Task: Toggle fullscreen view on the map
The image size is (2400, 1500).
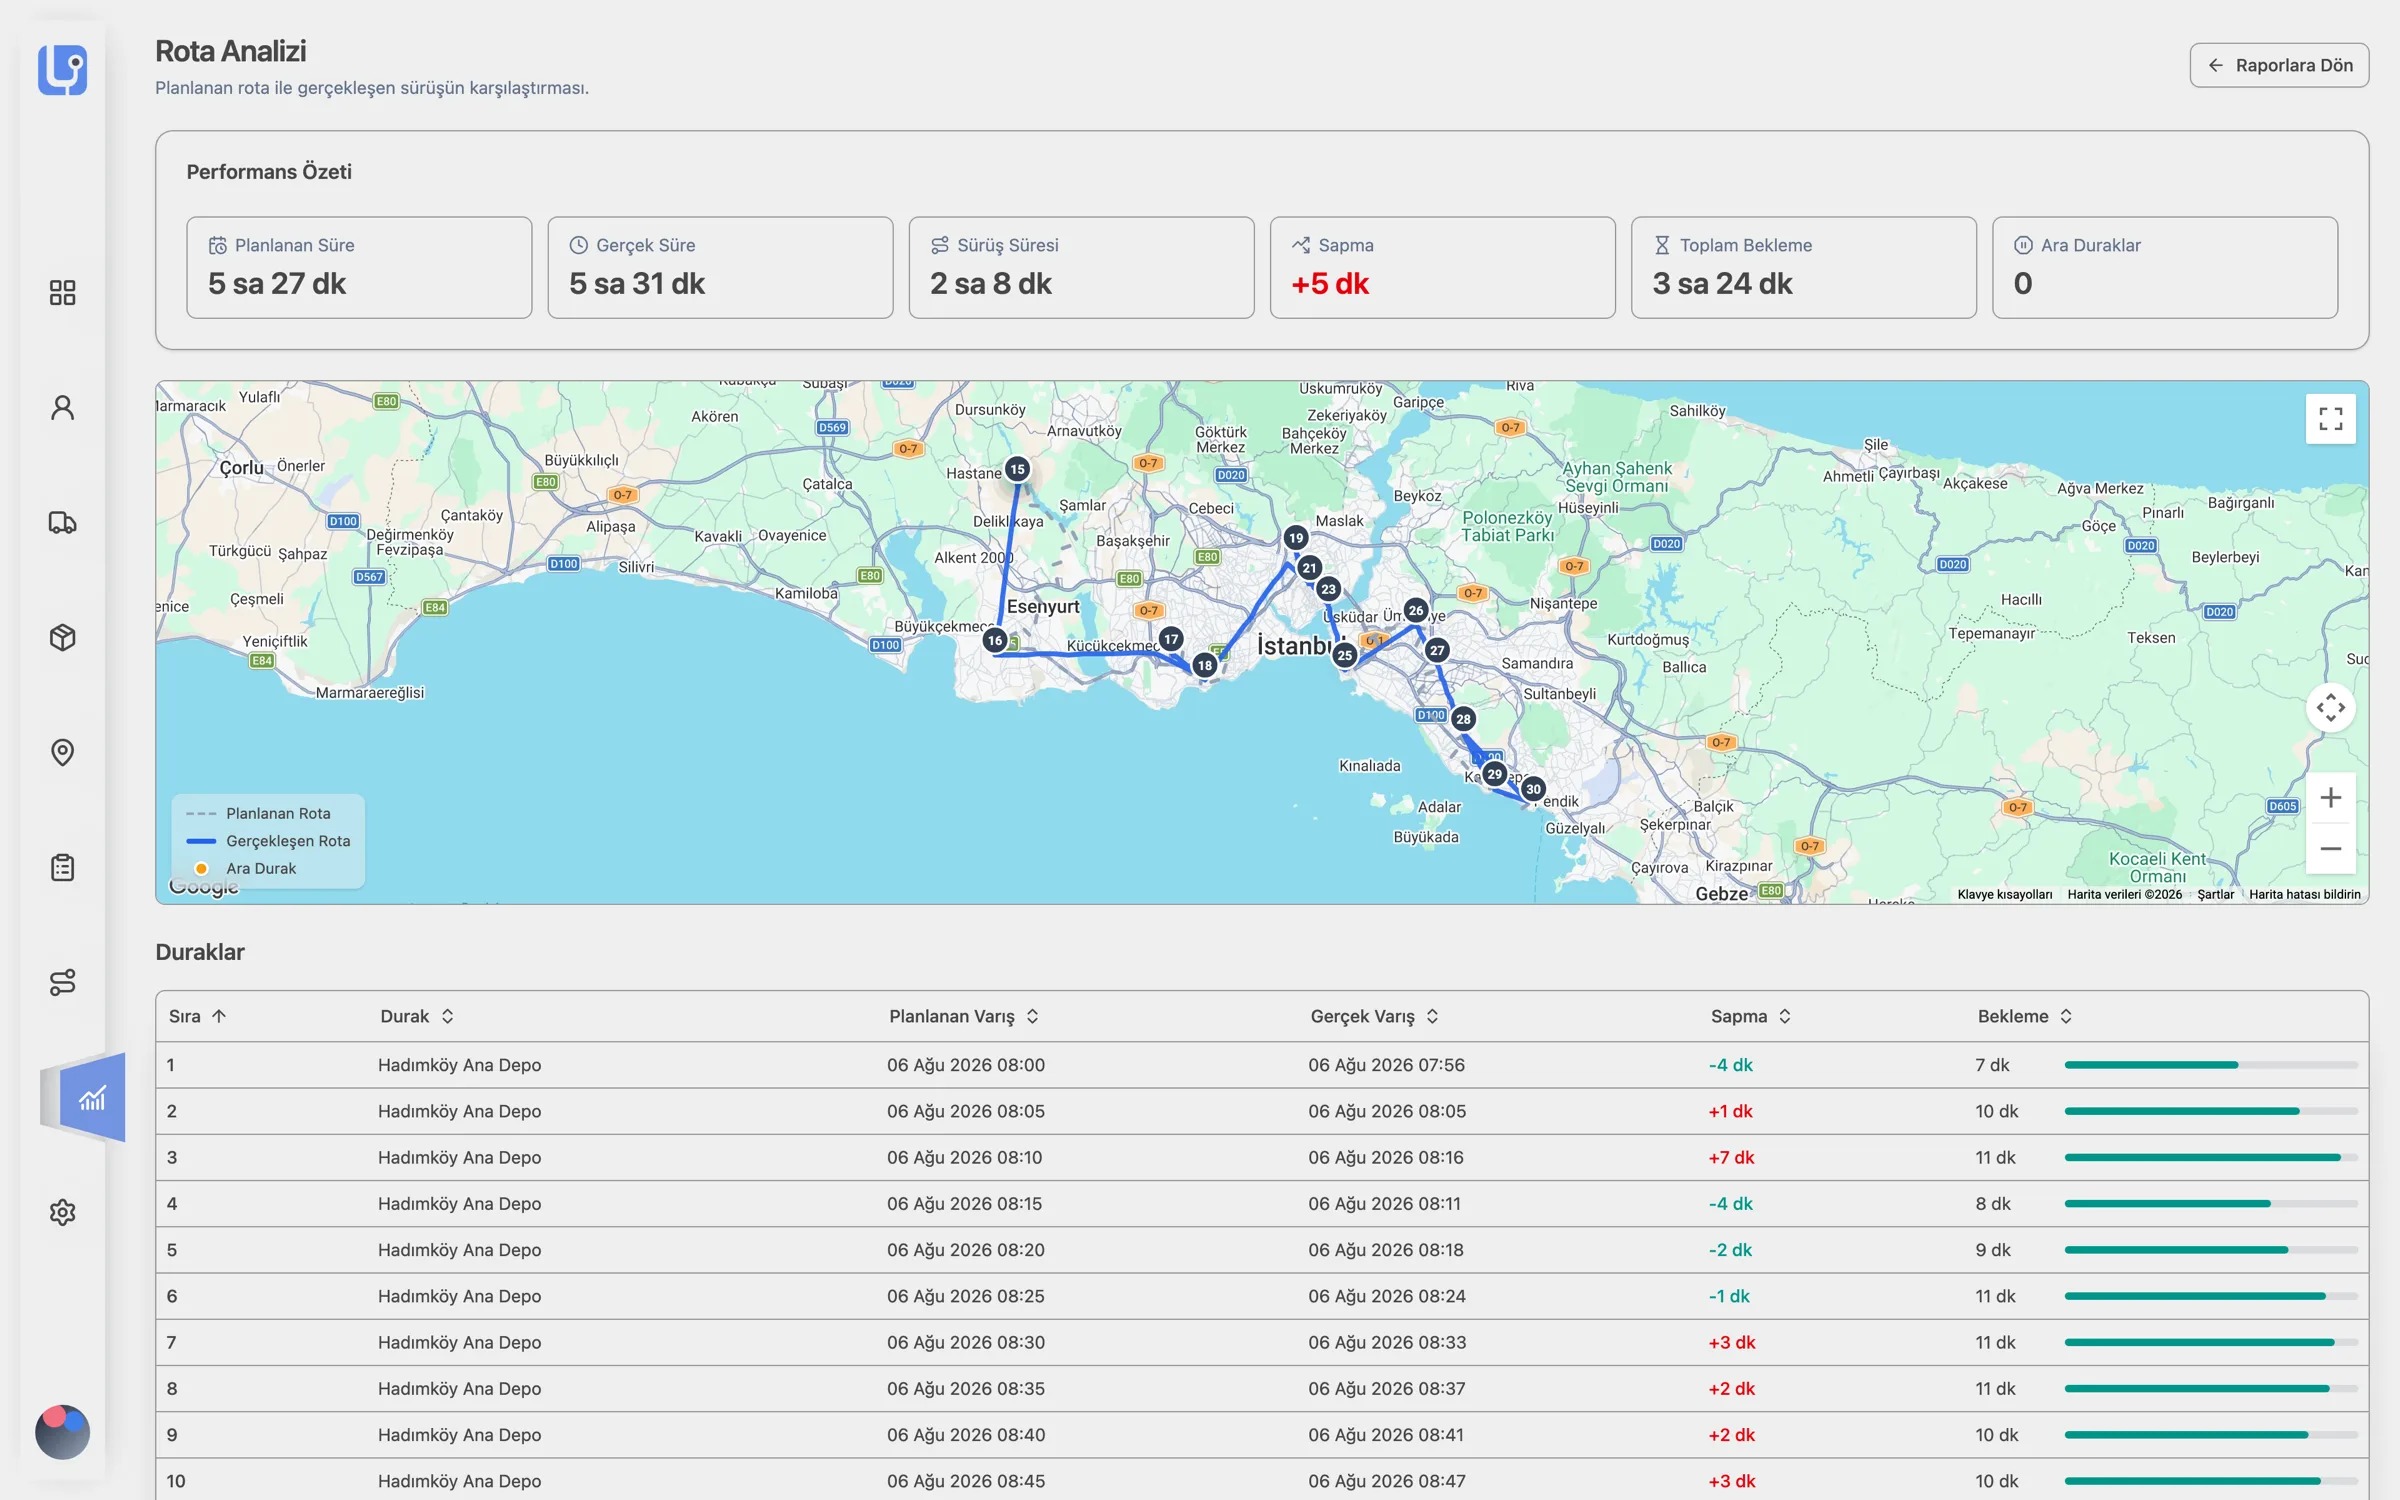Action: pyautogui.click(x=2330, y=418)
